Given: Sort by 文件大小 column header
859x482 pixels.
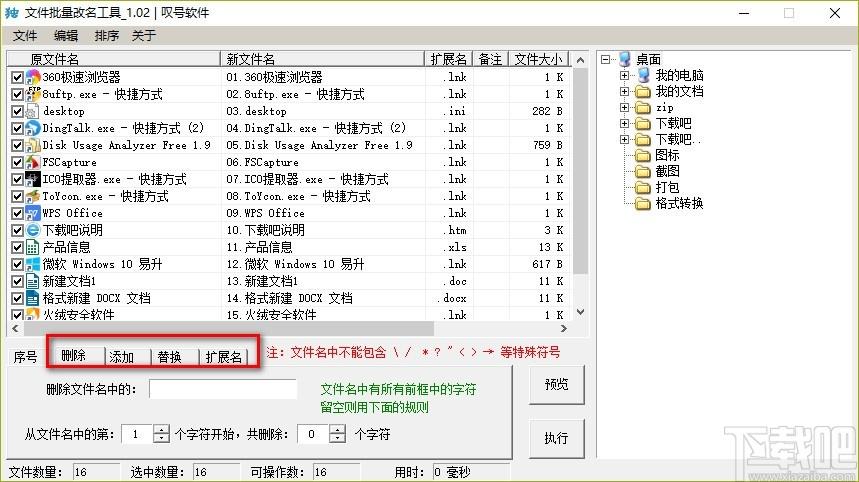Looking at the screenshot, I should (538, 59).
